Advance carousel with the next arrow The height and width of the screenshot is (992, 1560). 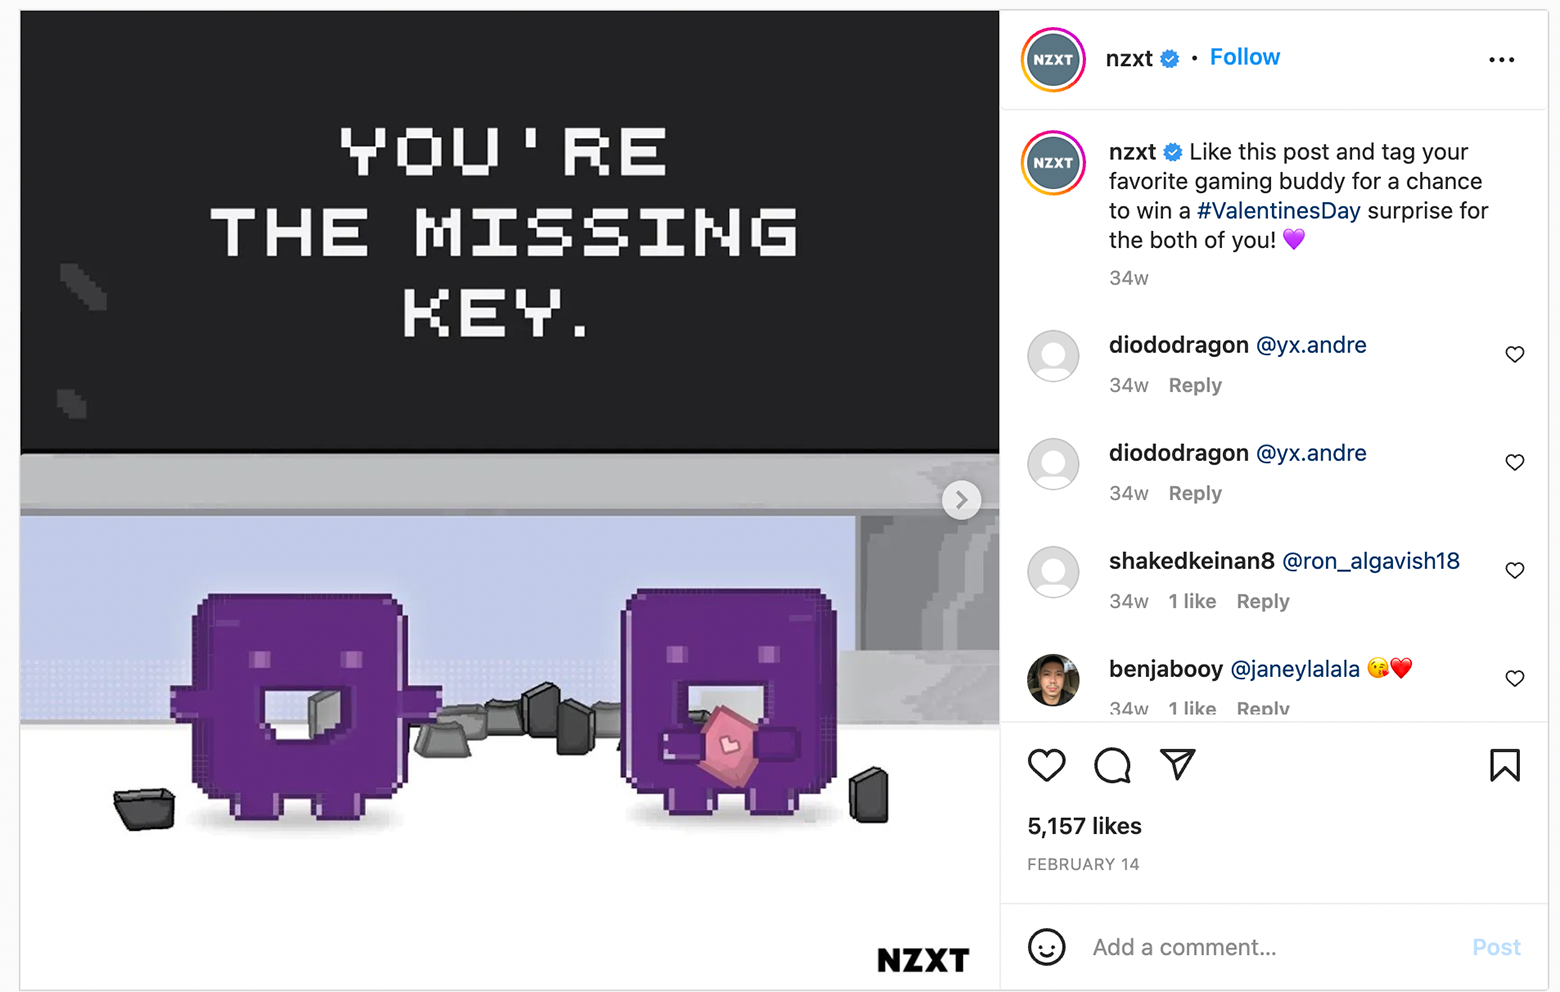point(961,499)
